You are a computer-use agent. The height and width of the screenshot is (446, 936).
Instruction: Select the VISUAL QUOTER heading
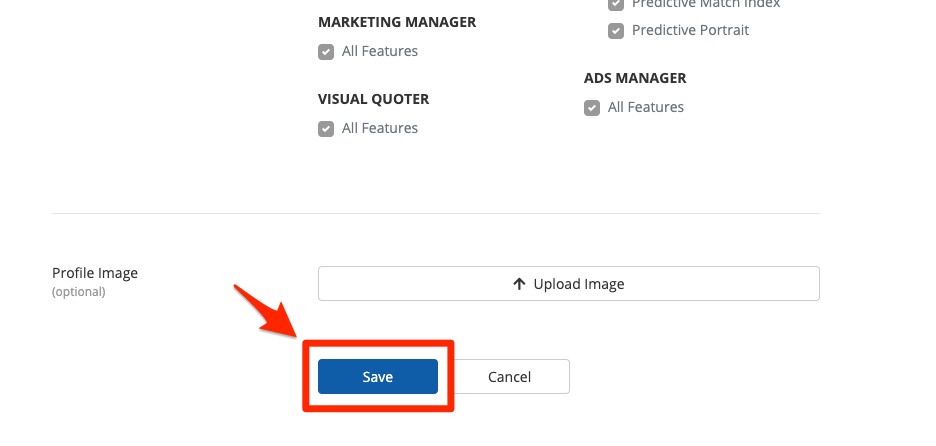[373, 99]
